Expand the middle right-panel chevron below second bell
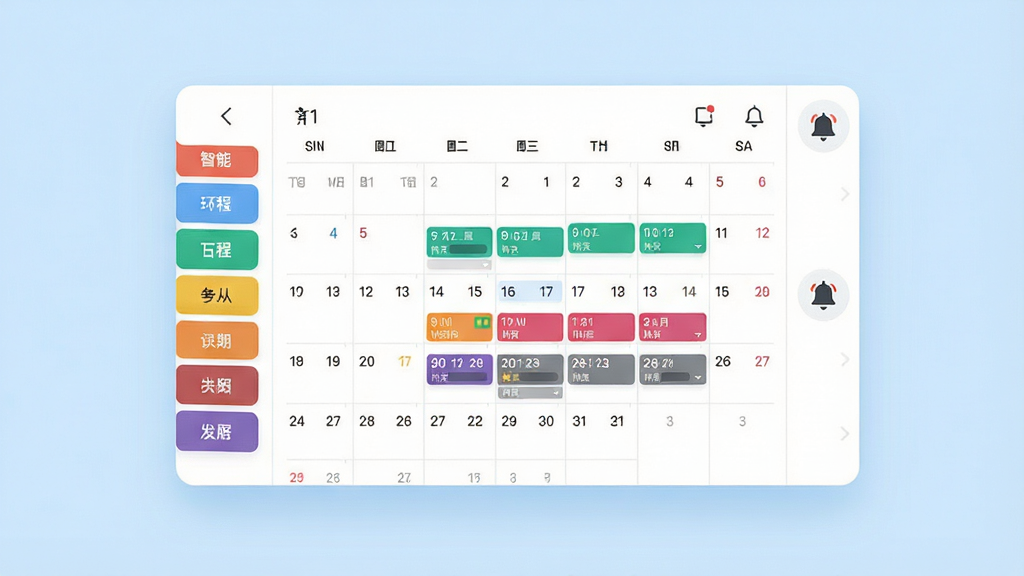1024x576 pixels. (x=844, y=359)
